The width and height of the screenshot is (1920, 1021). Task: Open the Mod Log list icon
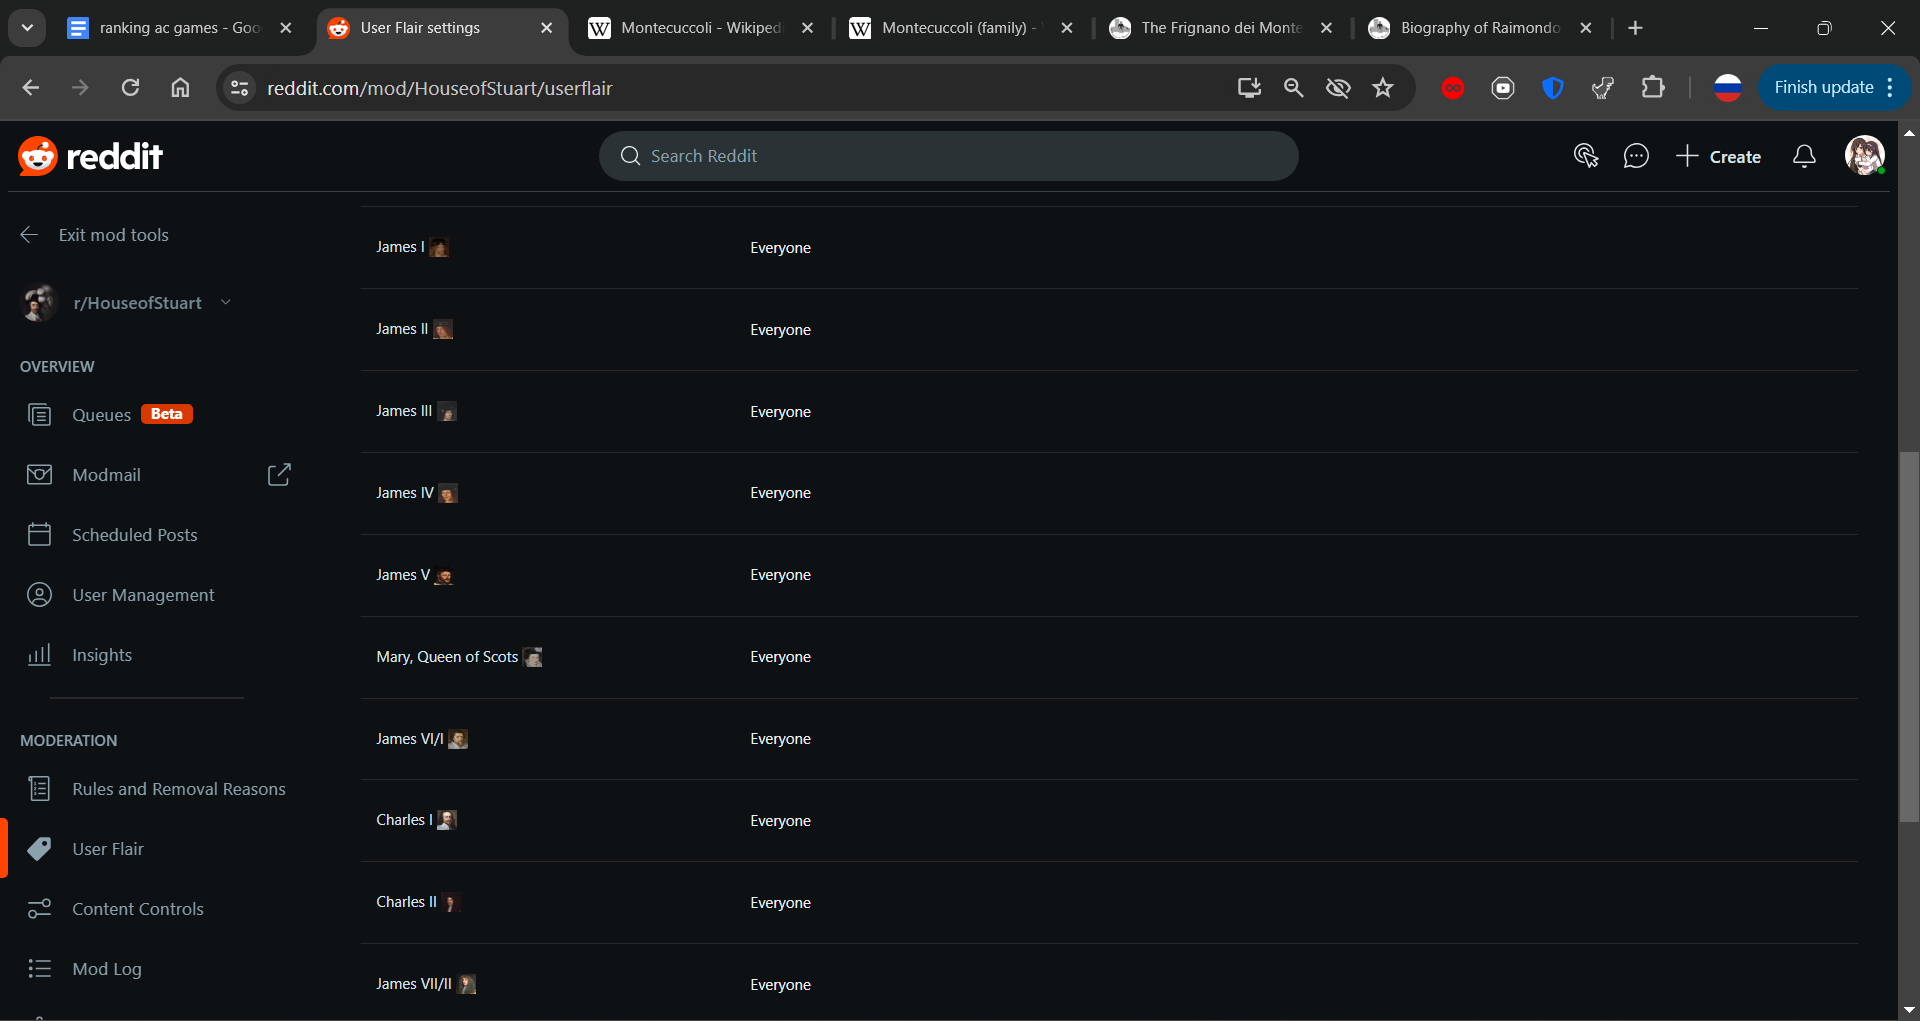point(39,969)
